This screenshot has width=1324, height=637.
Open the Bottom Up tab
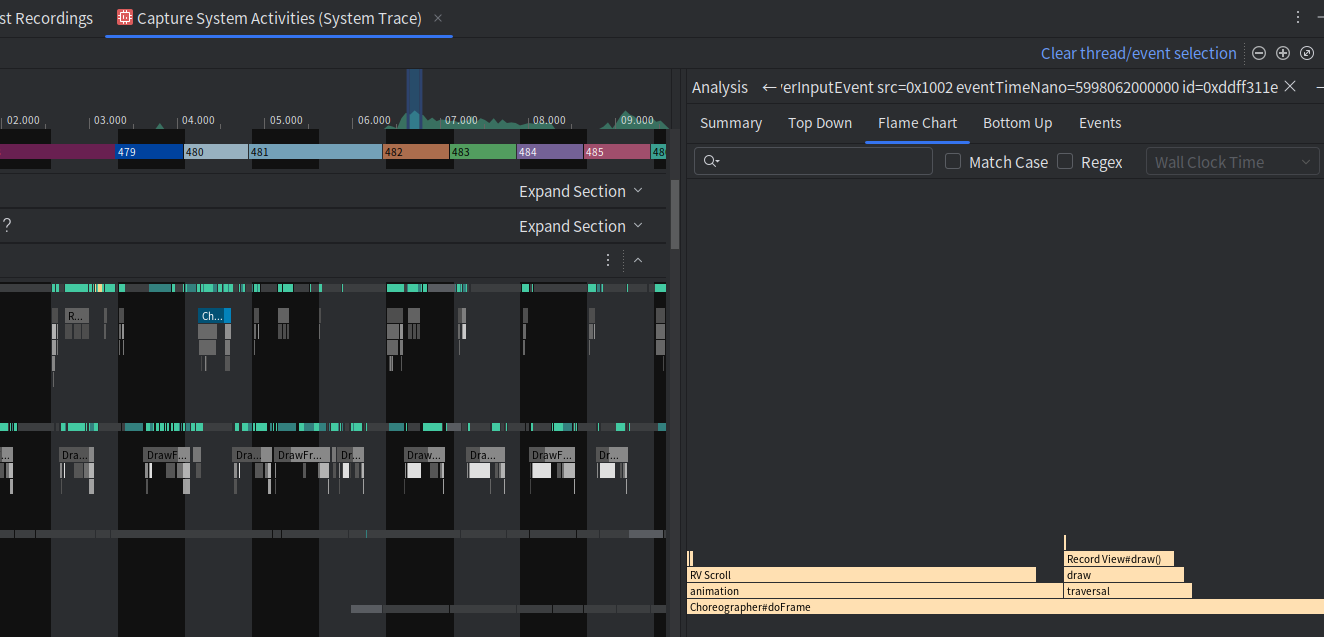pyautogui.click(x=1017, y=123)
